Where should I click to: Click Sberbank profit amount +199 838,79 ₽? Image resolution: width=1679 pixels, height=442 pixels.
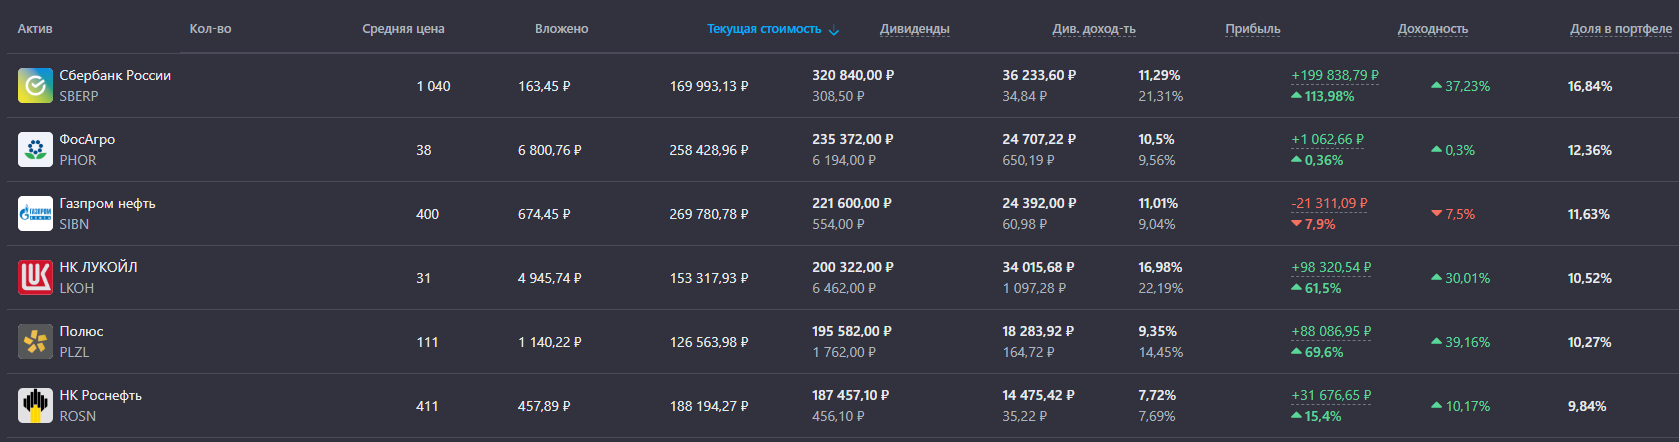coord(1335,75)
